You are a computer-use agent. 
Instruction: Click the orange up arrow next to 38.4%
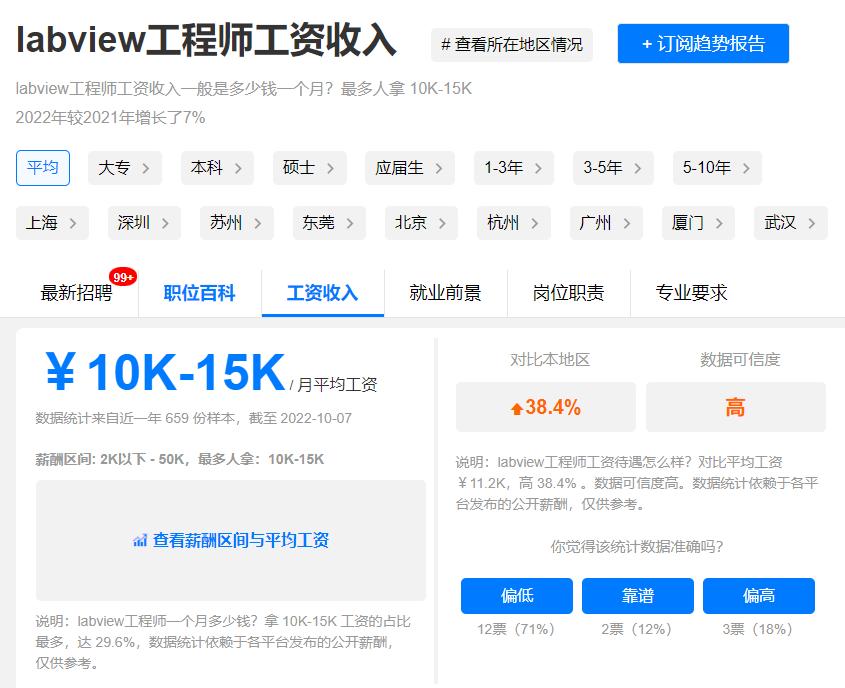click(519, 407)
